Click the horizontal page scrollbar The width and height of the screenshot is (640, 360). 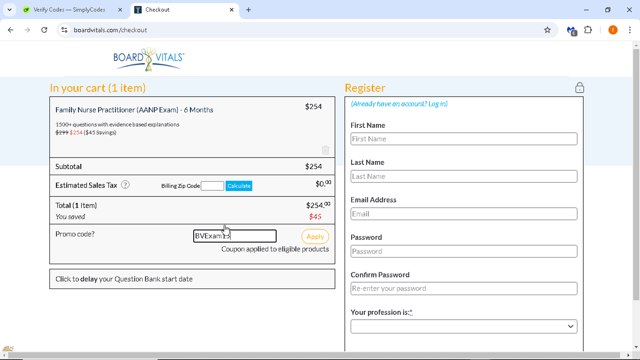pos(313,355)
